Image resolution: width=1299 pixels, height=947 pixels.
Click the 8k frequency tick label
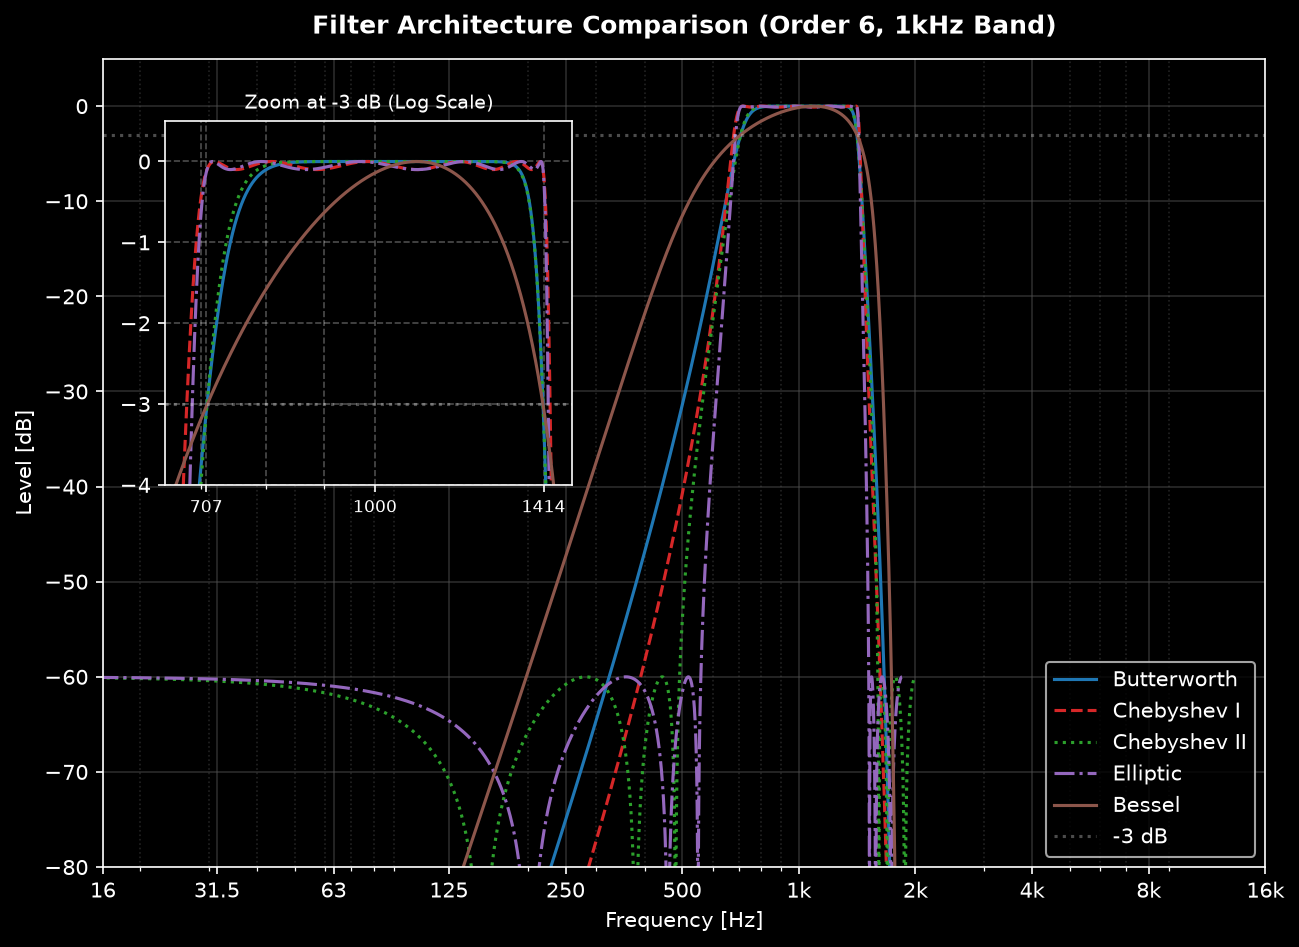coord(1149,892)
